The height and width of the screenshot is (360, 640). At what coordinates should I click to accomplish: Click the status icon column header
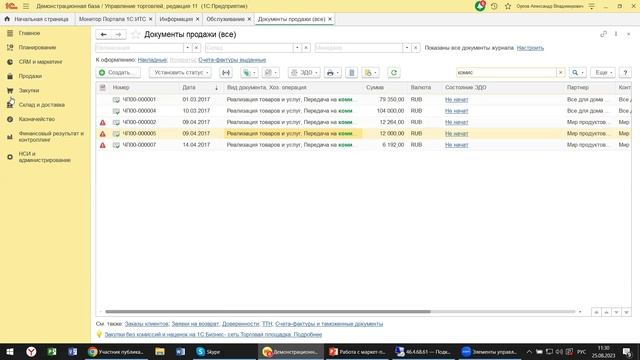coord(103,88)
